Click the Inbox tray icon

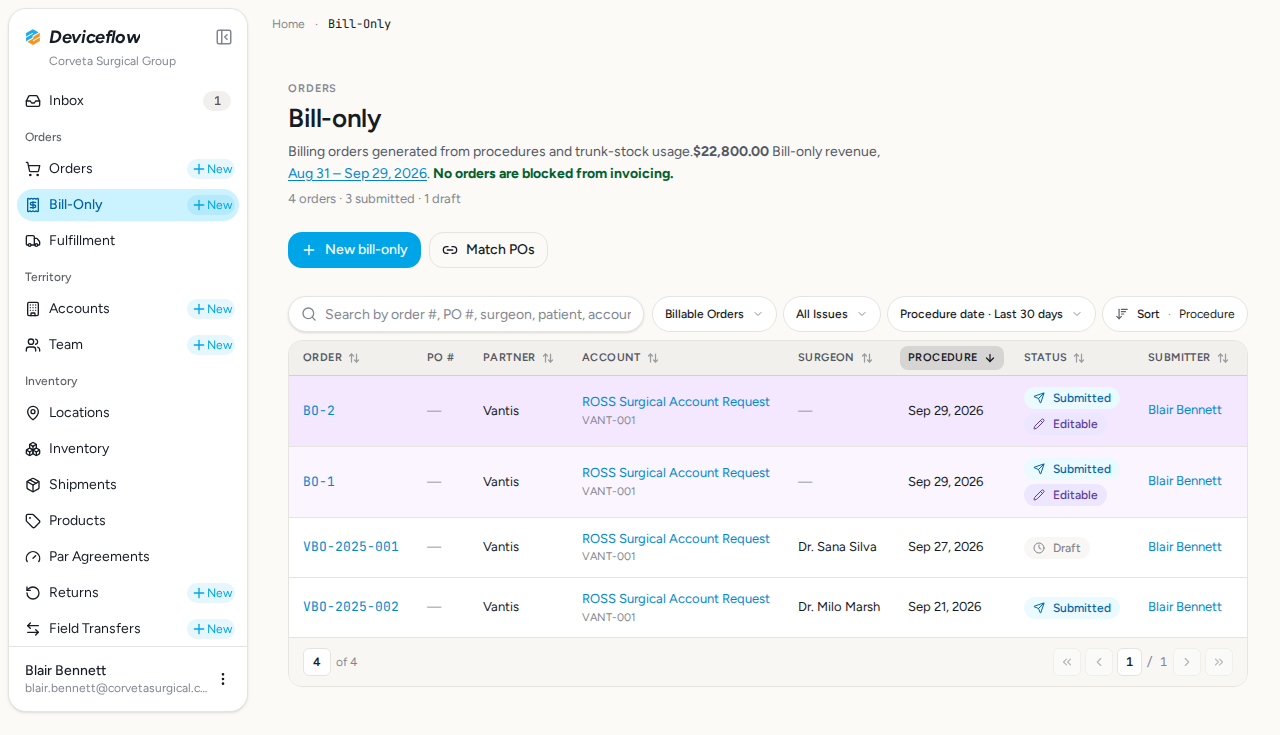(33, 101)
